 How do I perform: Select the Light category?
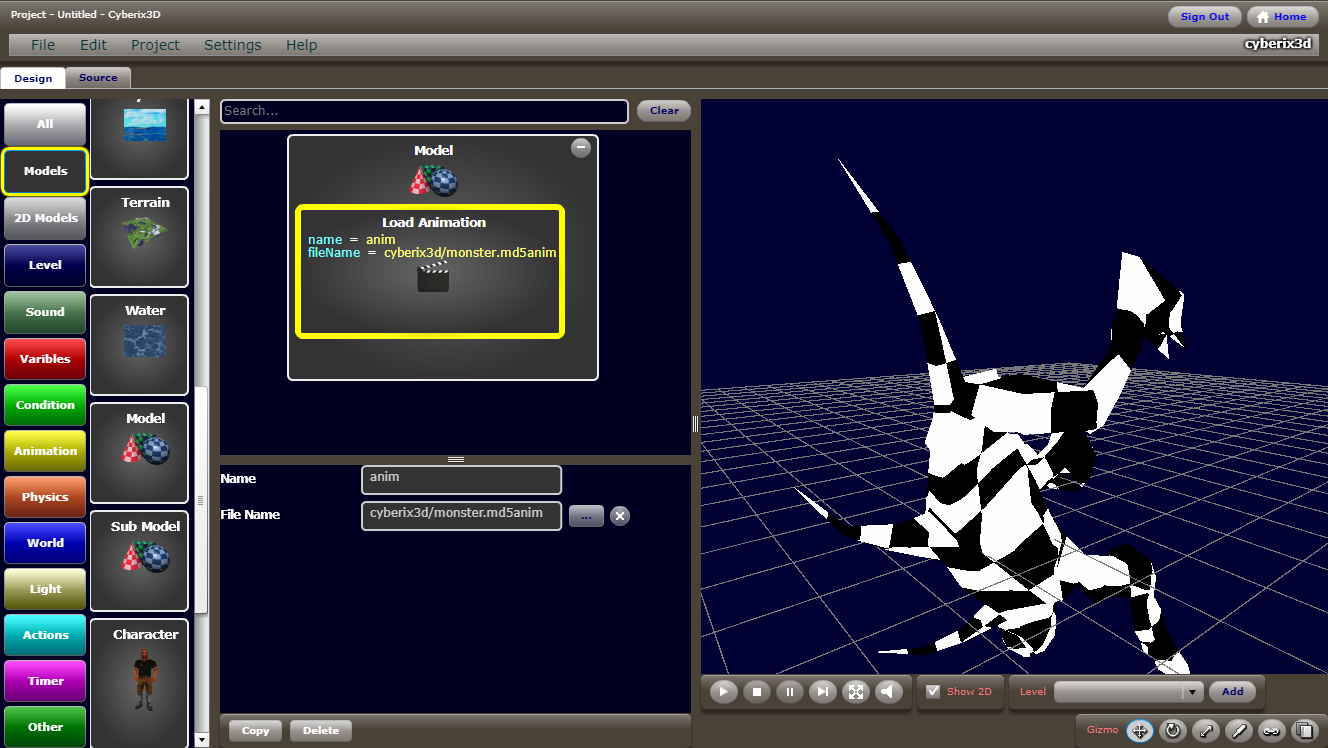[45, 589]
